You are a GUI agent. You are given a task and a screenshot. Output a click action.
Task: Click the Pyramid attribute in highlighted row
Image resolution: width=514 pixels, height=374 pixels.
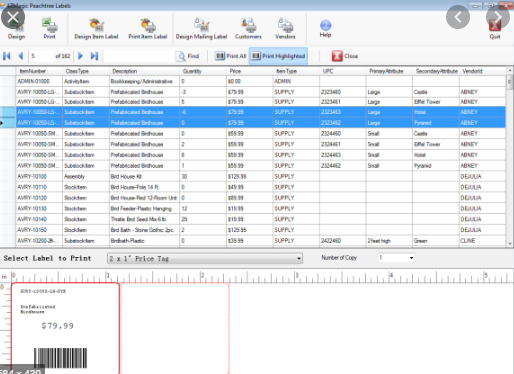pyautogui.click(x=436, y=123)
